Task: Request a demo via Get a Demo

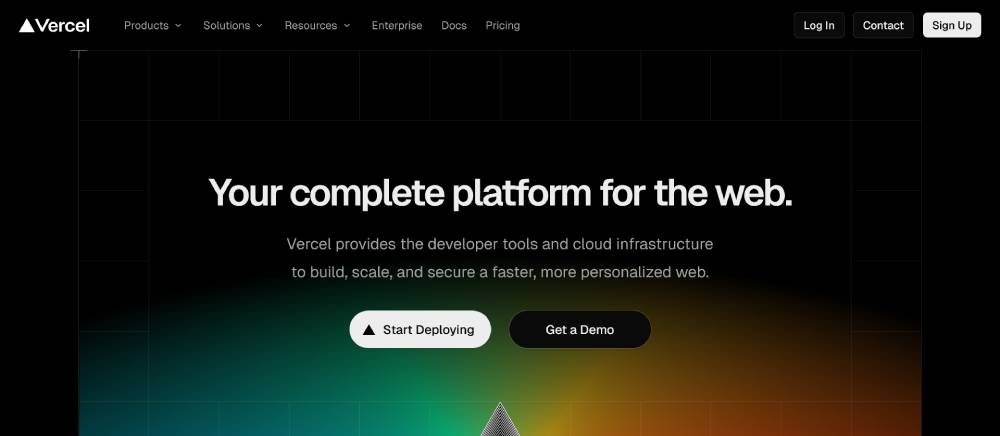Action: pyautogui.click(x=580, y=330)
